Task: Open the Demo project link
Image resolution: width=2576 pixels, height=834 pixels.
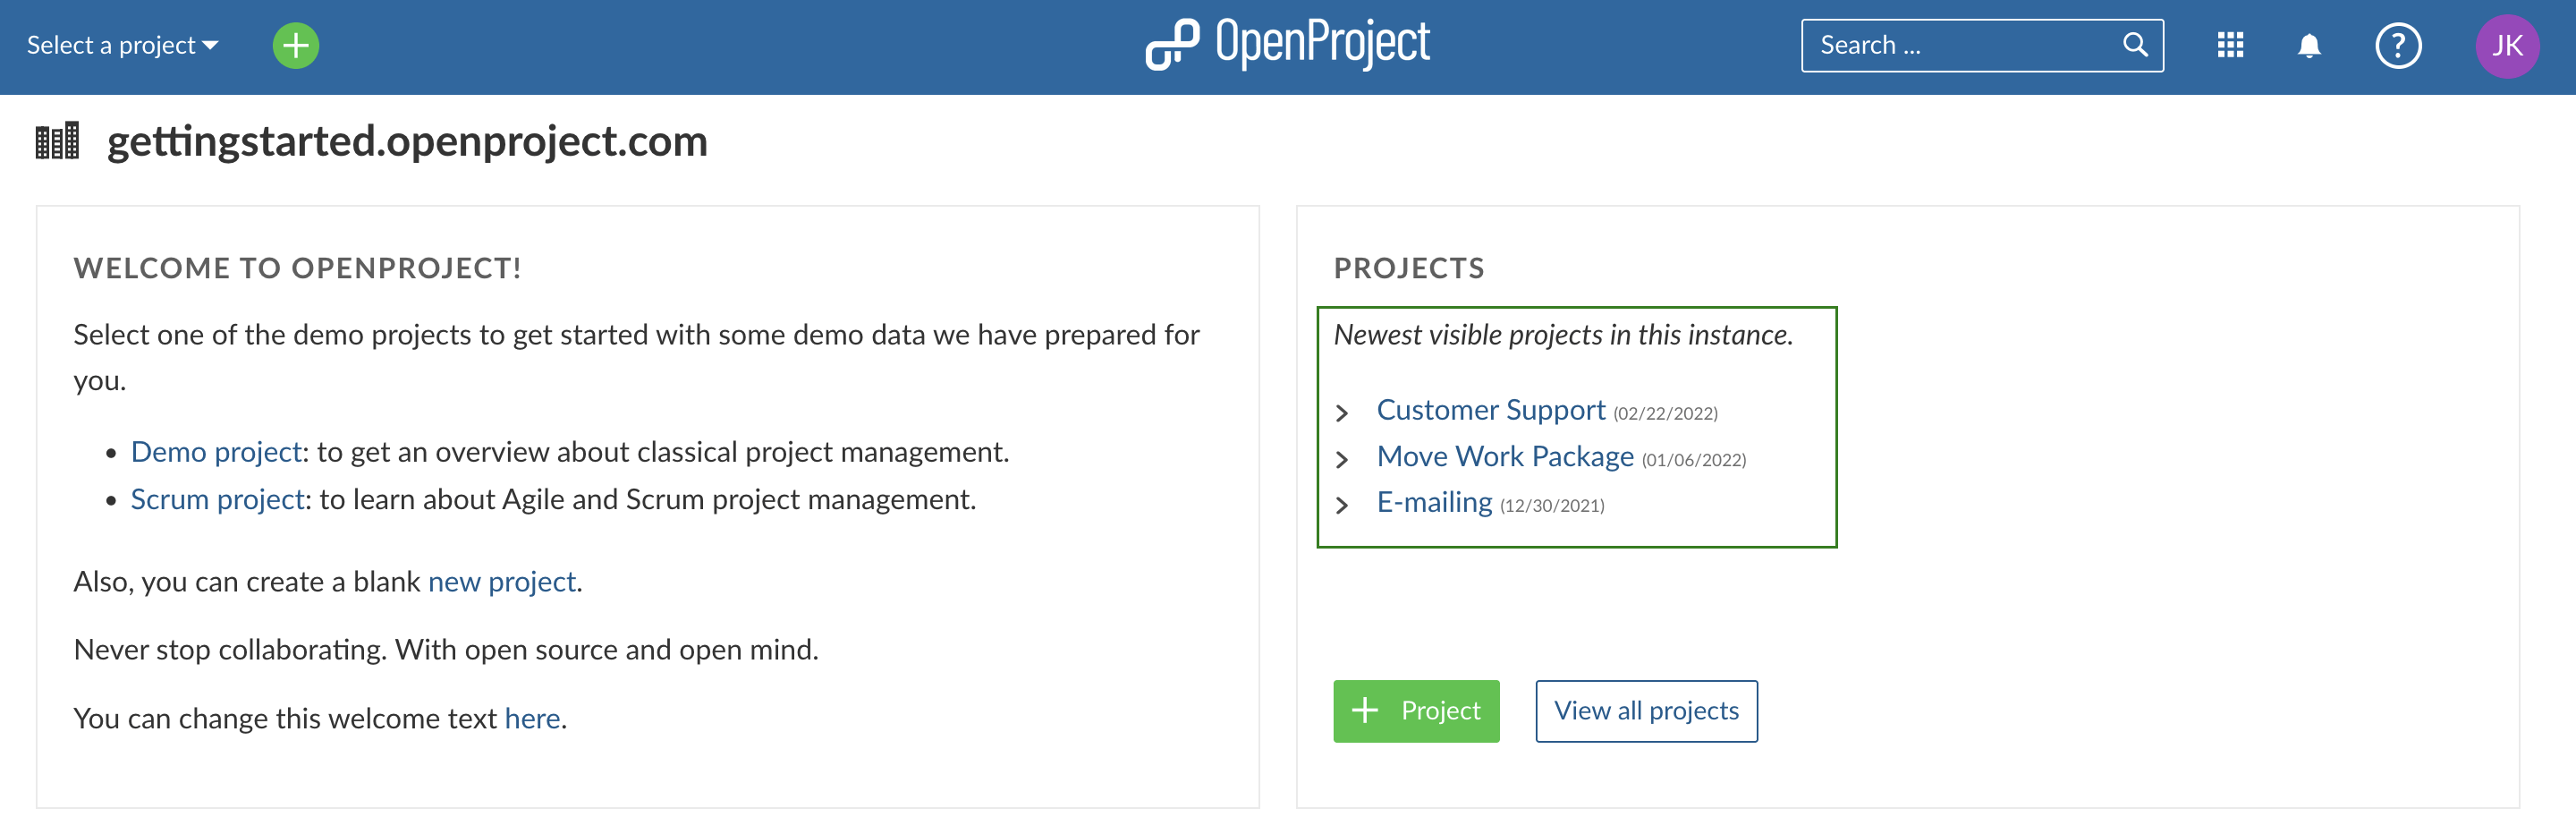Action: 216,452
